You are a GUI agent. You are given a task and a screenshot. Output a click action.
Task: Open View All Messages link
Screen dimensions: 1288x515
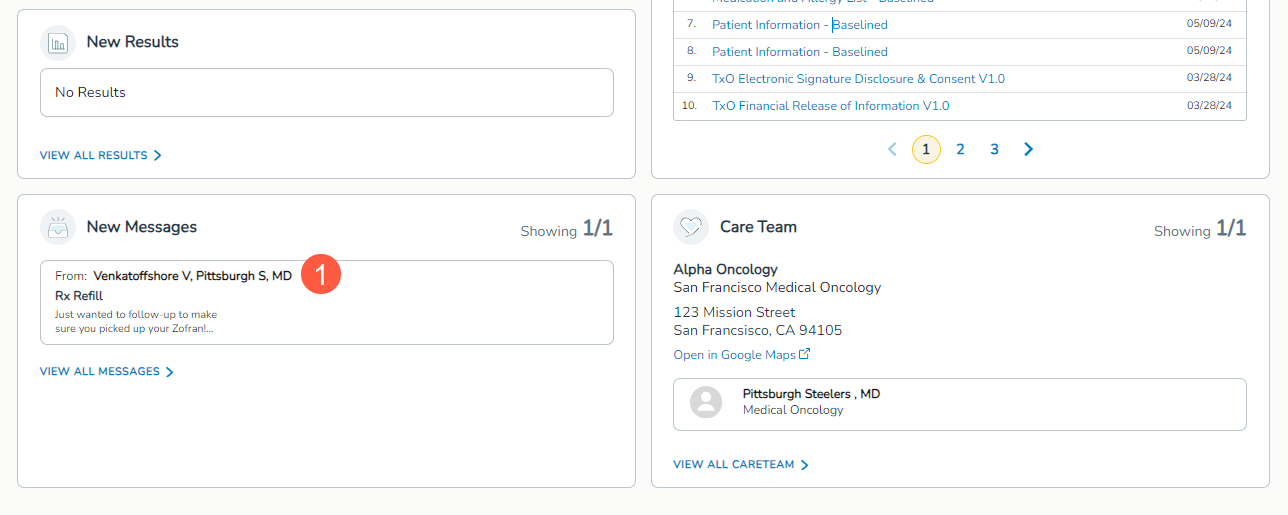(106, 371)
